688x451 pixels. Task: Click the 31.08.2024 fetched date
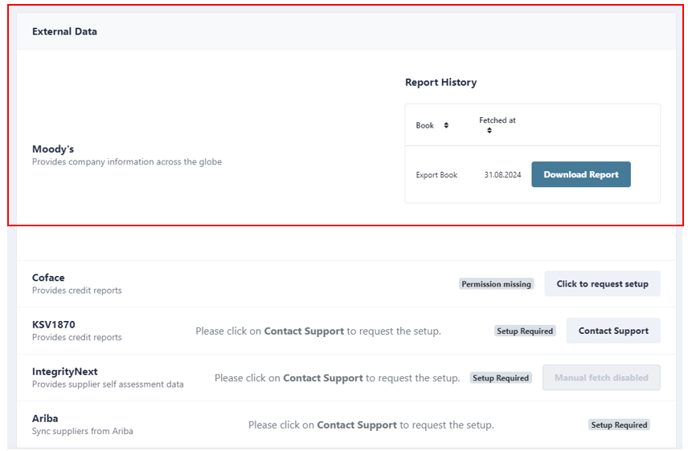(x=502, y=175)
